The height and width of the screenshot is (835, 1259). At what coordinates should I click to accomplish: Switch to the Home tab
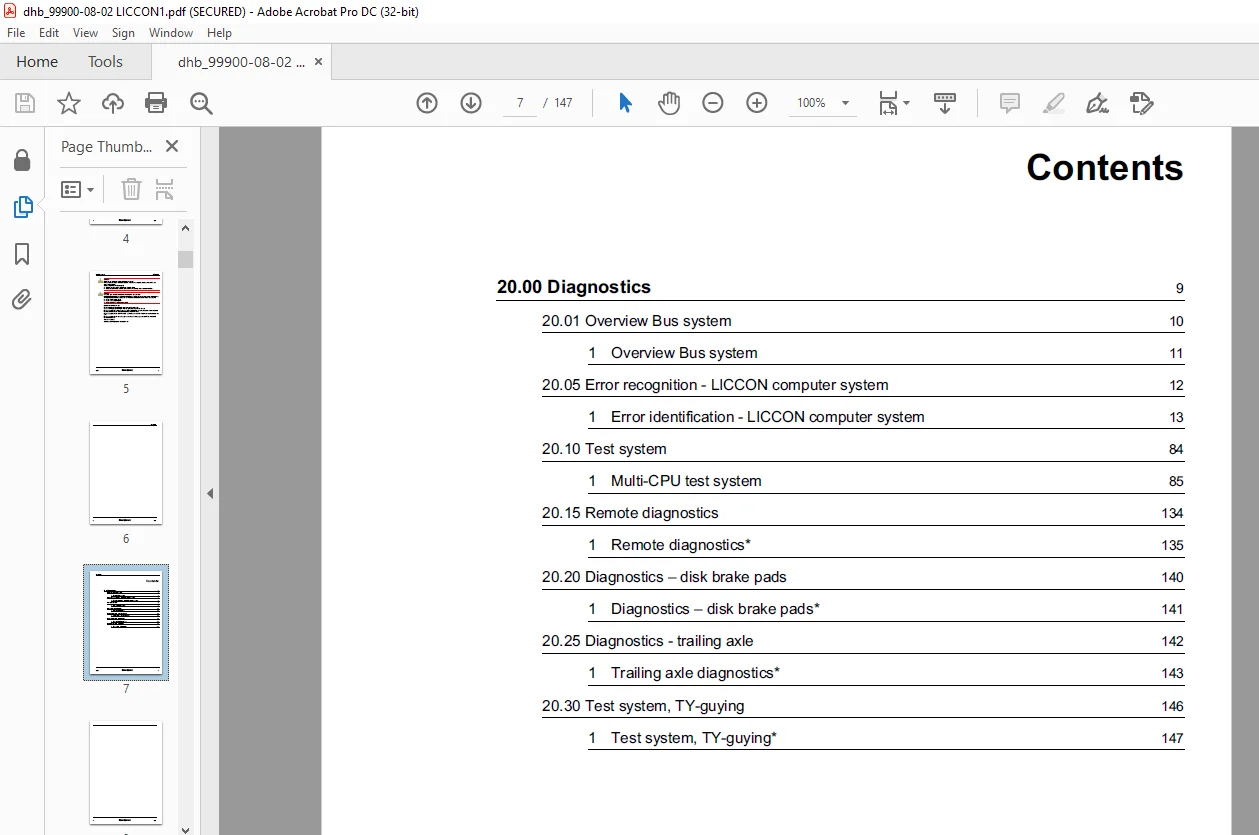click(37, 61)
